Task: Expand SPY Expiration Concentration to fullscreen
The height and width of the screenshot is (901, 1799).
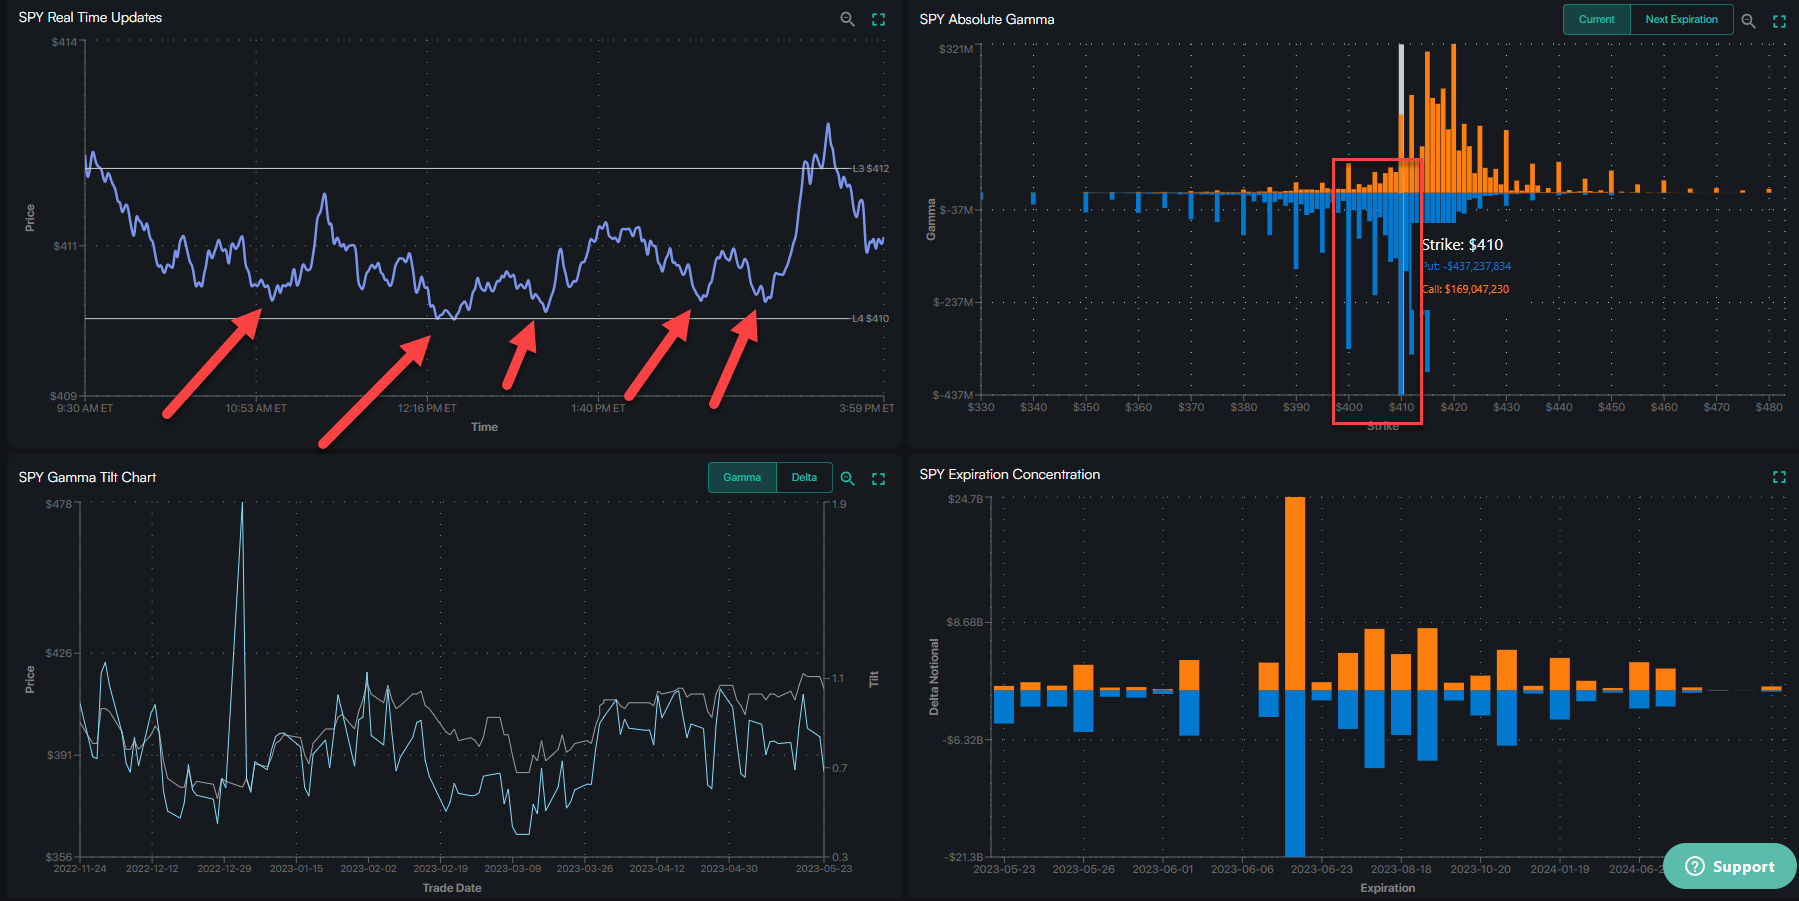Action: click(x=1779, y=477)
